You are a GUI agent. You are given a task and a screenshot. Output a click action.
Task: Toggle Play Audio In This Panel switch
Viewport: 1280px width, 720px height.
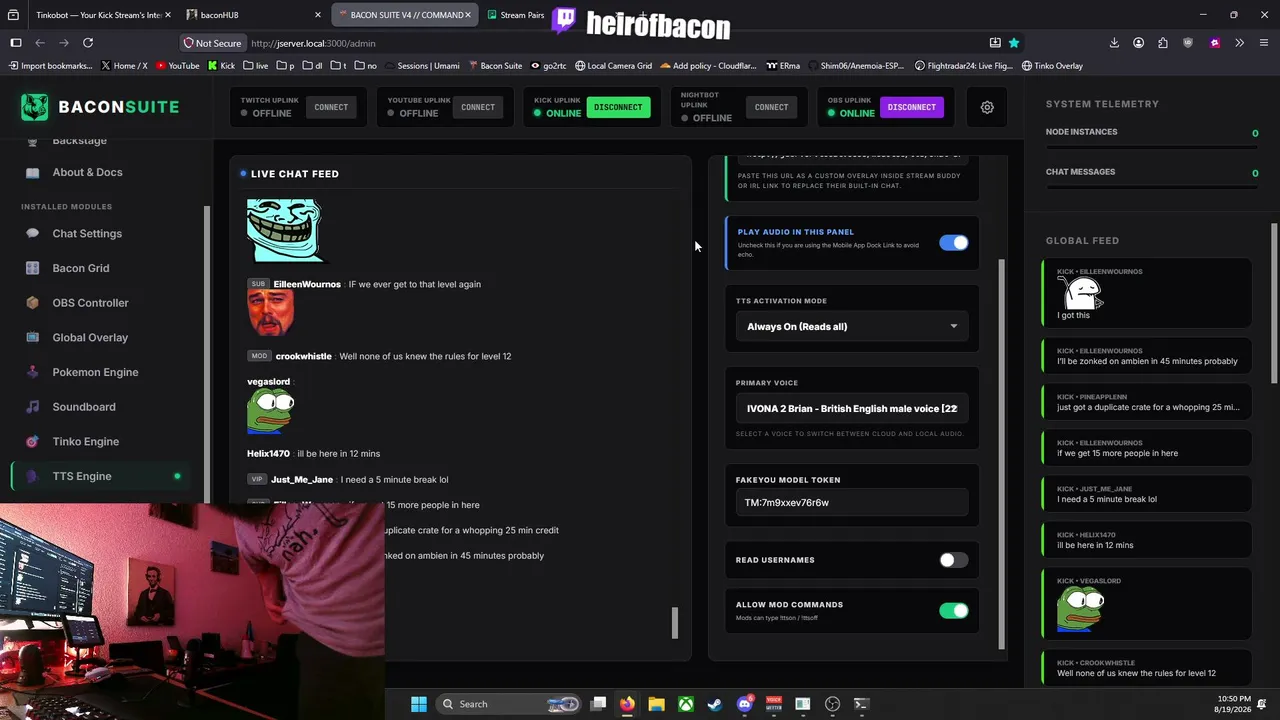954,243
